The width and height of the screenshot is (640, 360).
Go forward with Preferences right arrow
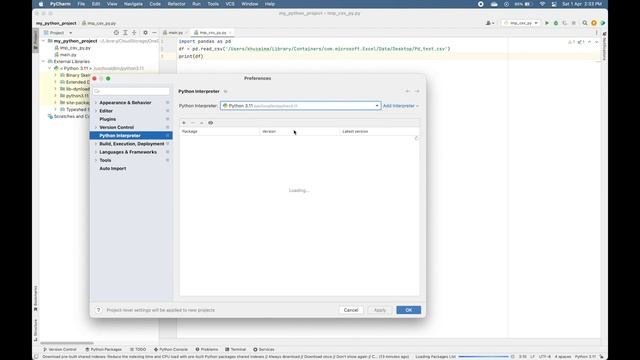pos(417,91)
